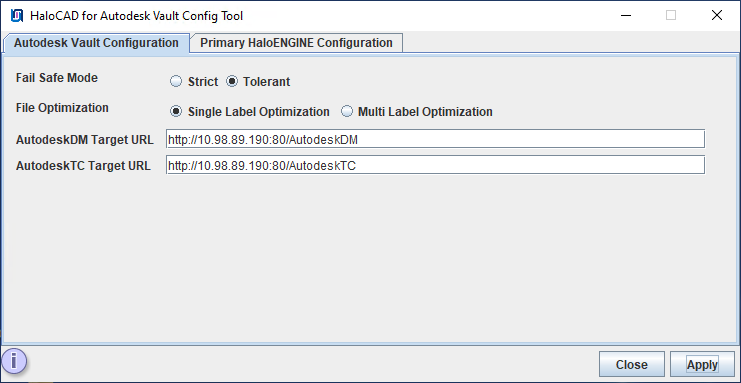Click the AutodeskDM Target URL label text
The width and height of the screenshot is (741, 383).
point(85,140)
